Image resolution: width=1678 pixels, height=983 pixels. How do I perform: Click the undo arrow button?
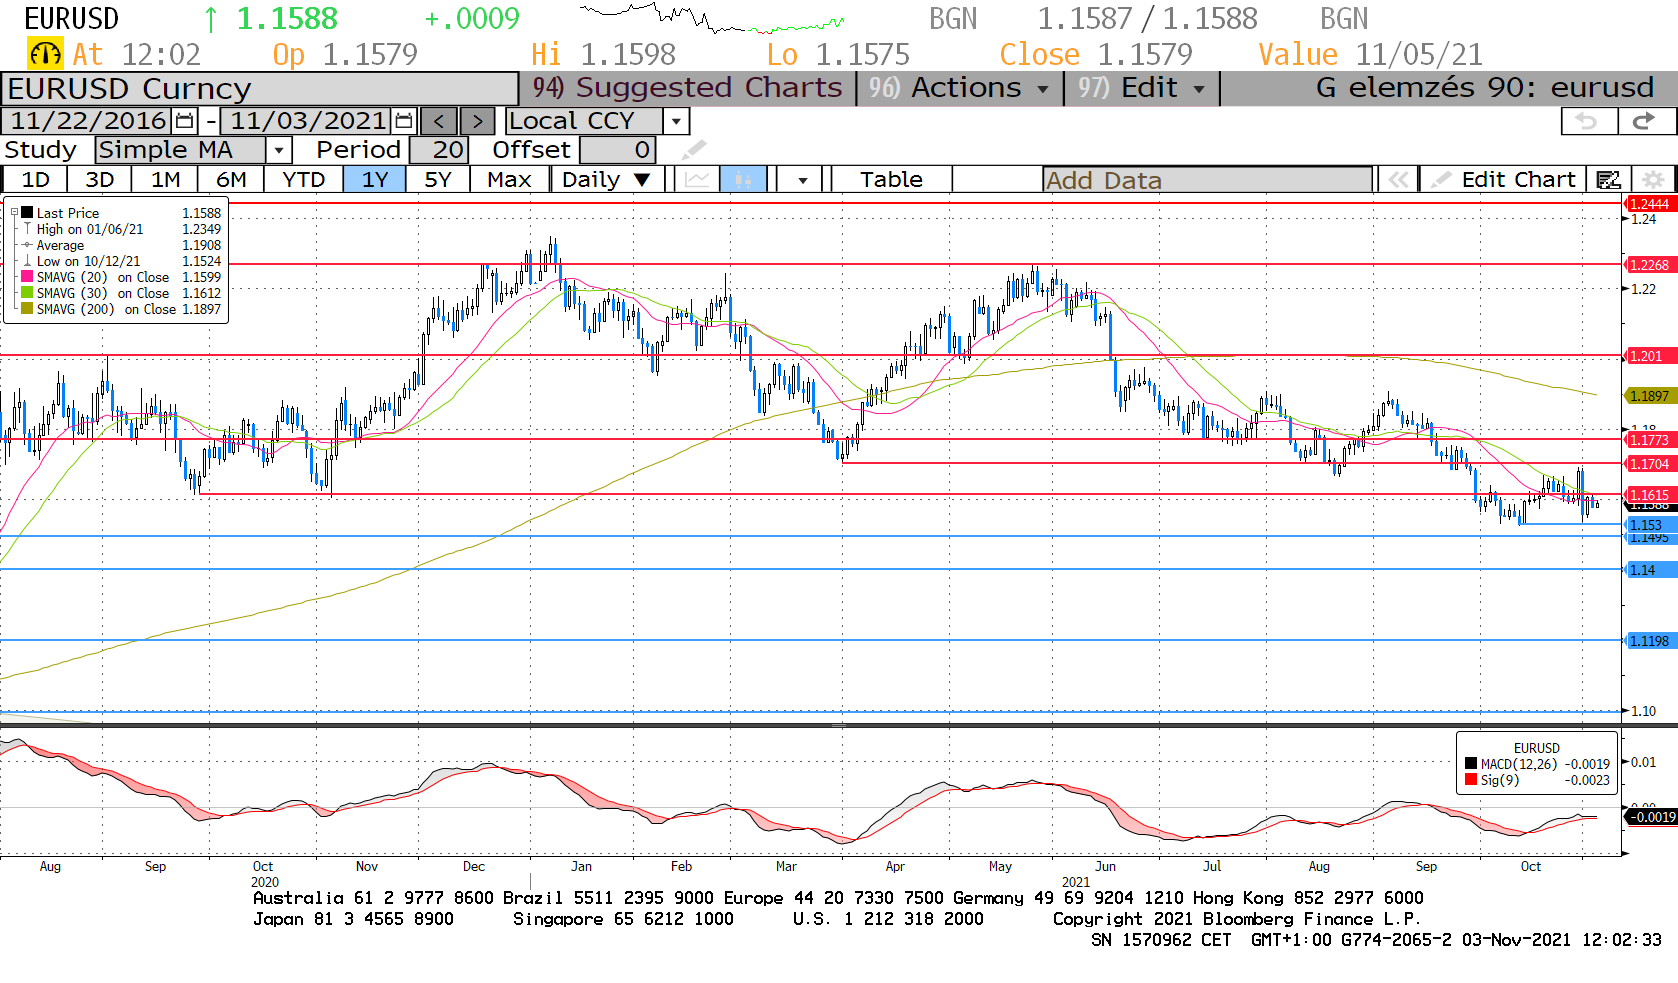(1589, 121)
